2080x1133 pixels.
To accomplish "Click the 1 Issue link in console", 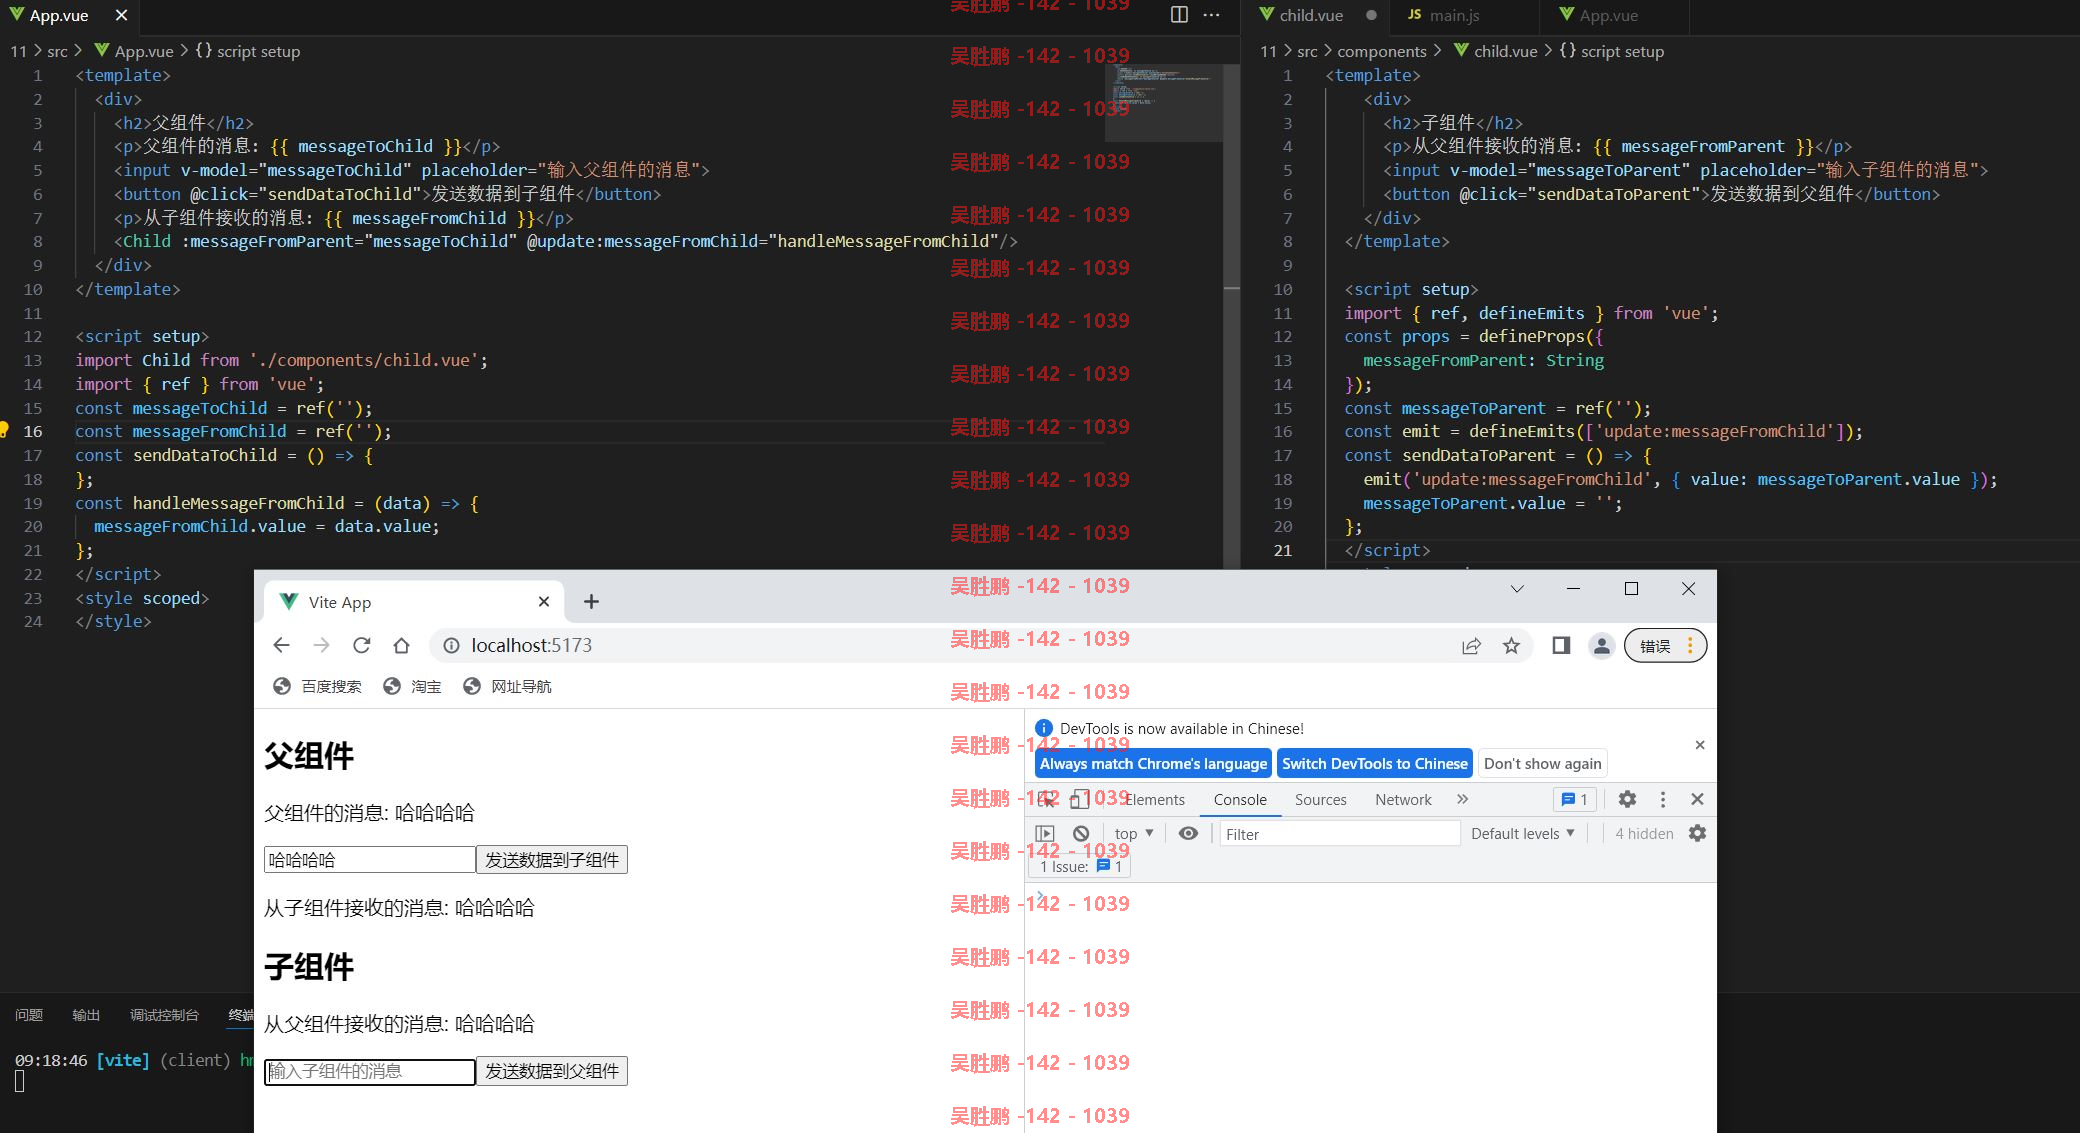I will 1080,866.
